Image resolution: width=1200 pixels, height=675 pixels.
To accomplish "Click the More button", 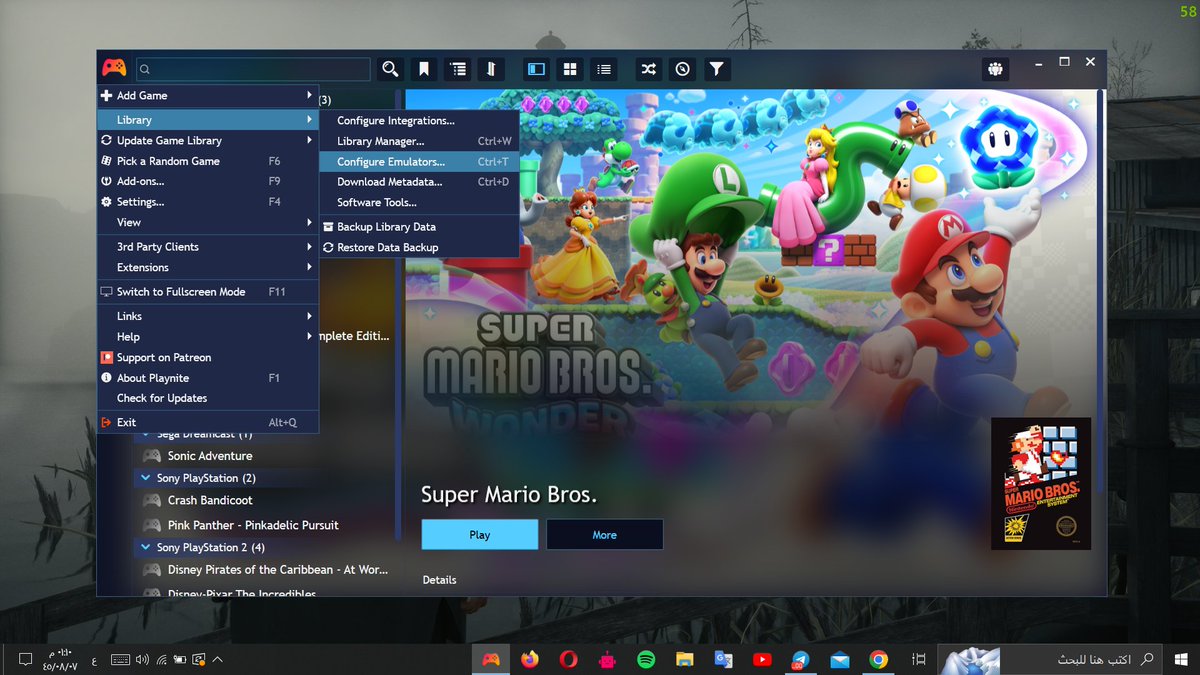I will click(604, 534).
